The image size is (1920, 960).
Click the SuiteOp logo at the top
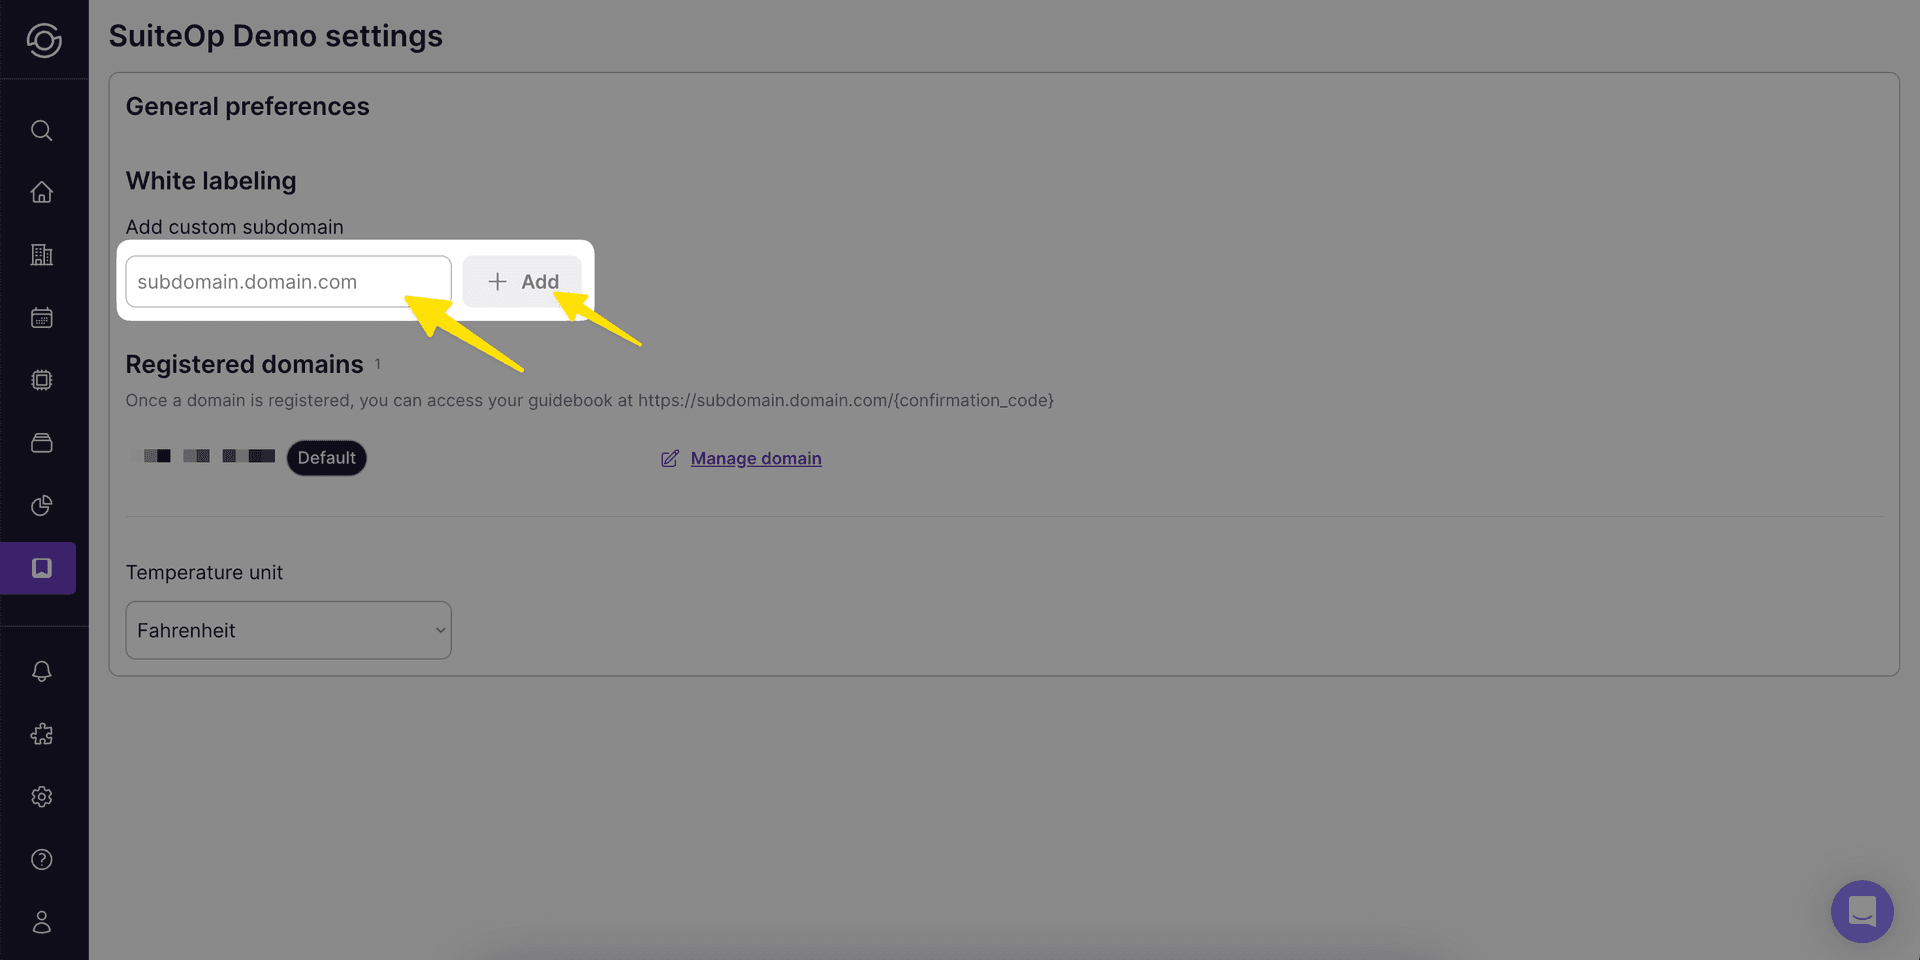pyautogui.click(x=44, y=39)
